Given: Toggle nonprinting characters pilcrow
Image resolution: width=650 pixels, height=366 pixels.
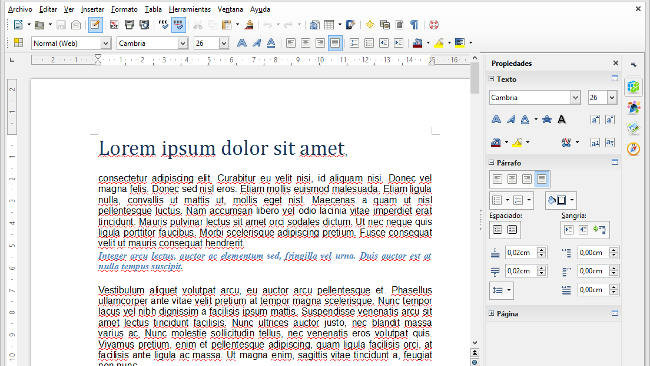Looking at the screenshot, I should tap(414, 25).
